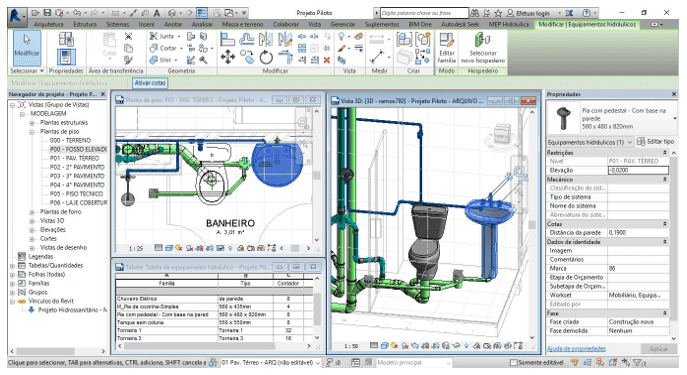Click the keyword search input field

point(425,13)
